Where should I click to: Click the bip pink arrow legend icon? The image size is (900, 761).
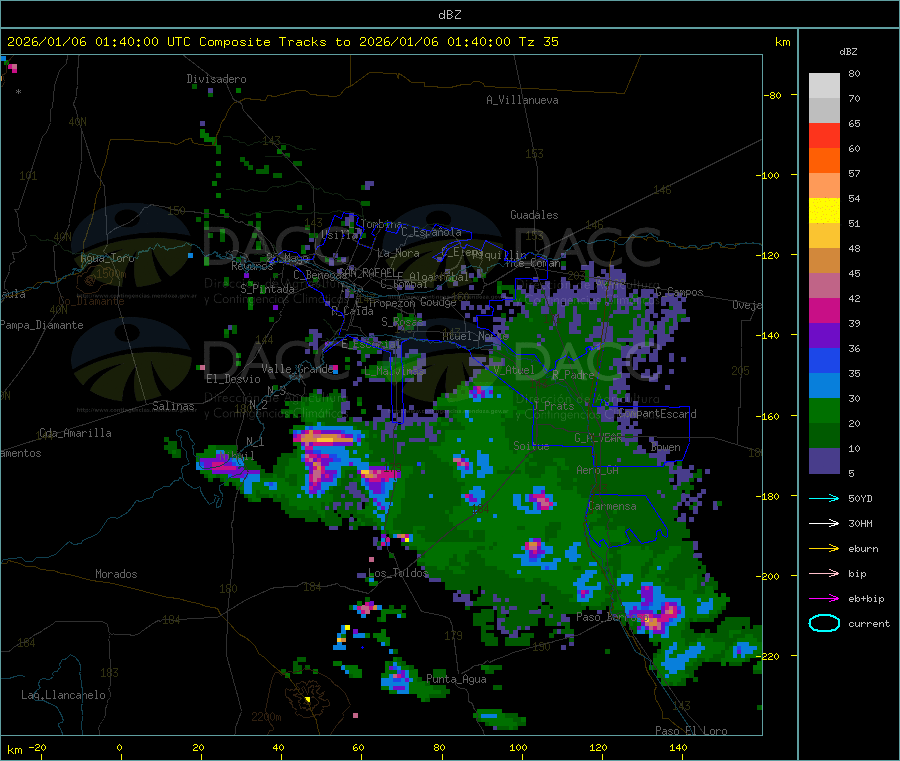click(x=824, y=573)
